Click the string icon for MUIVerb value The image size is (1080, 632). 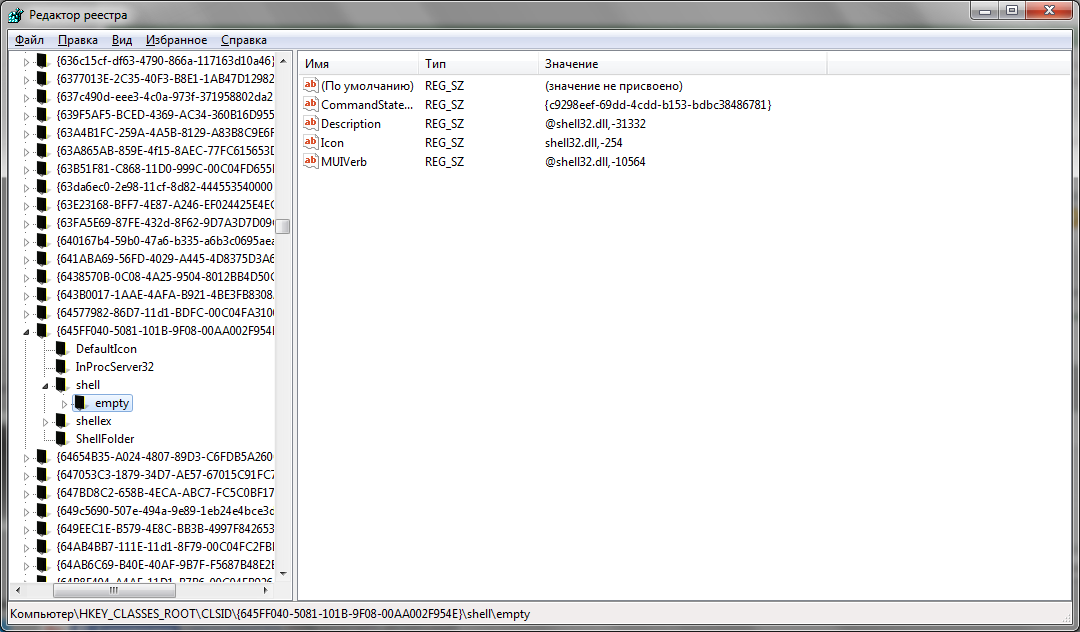[x=311, y=161]
